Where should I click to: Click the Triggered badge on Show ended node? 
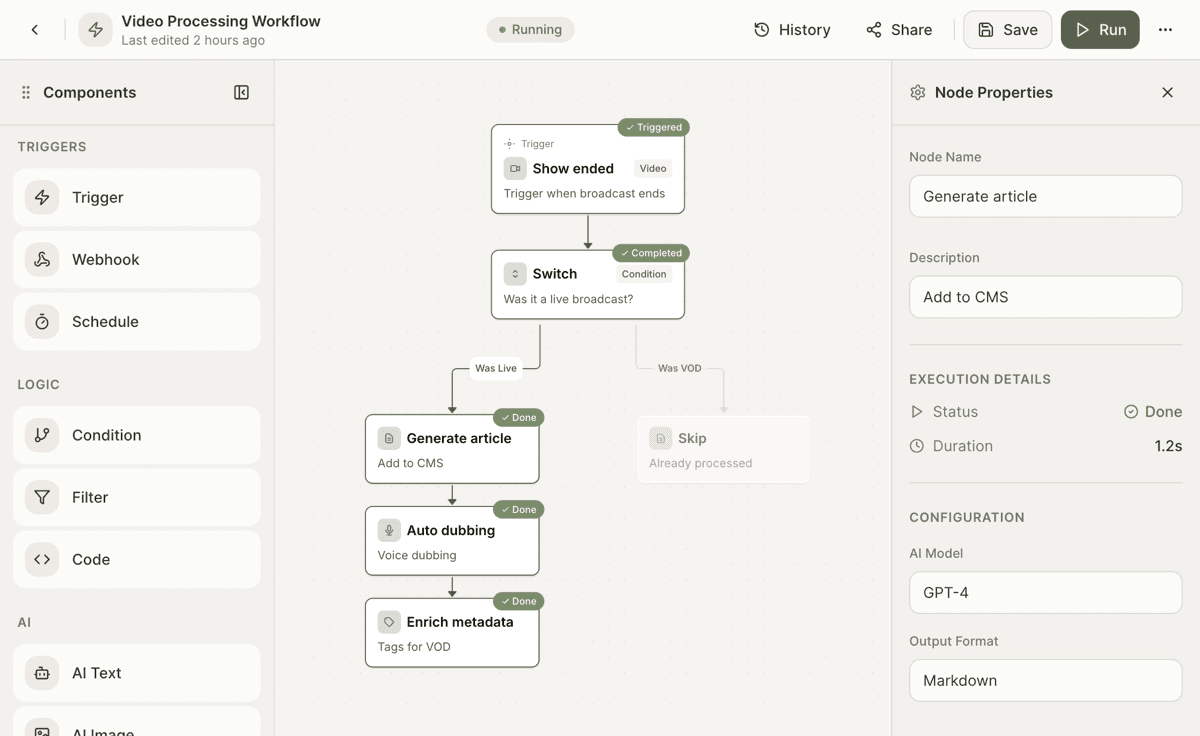coord(654,127)
